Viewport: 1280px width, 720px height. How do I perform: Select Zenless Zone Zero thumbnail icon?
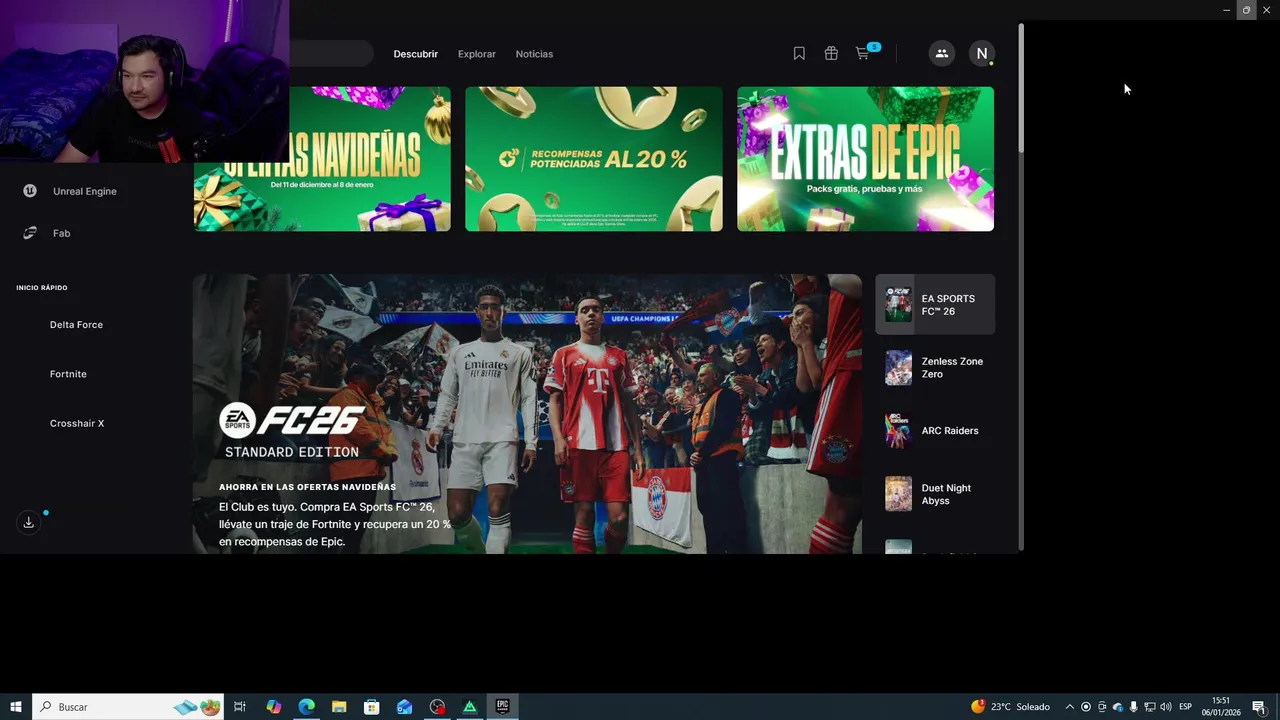(x=898, y=367)
